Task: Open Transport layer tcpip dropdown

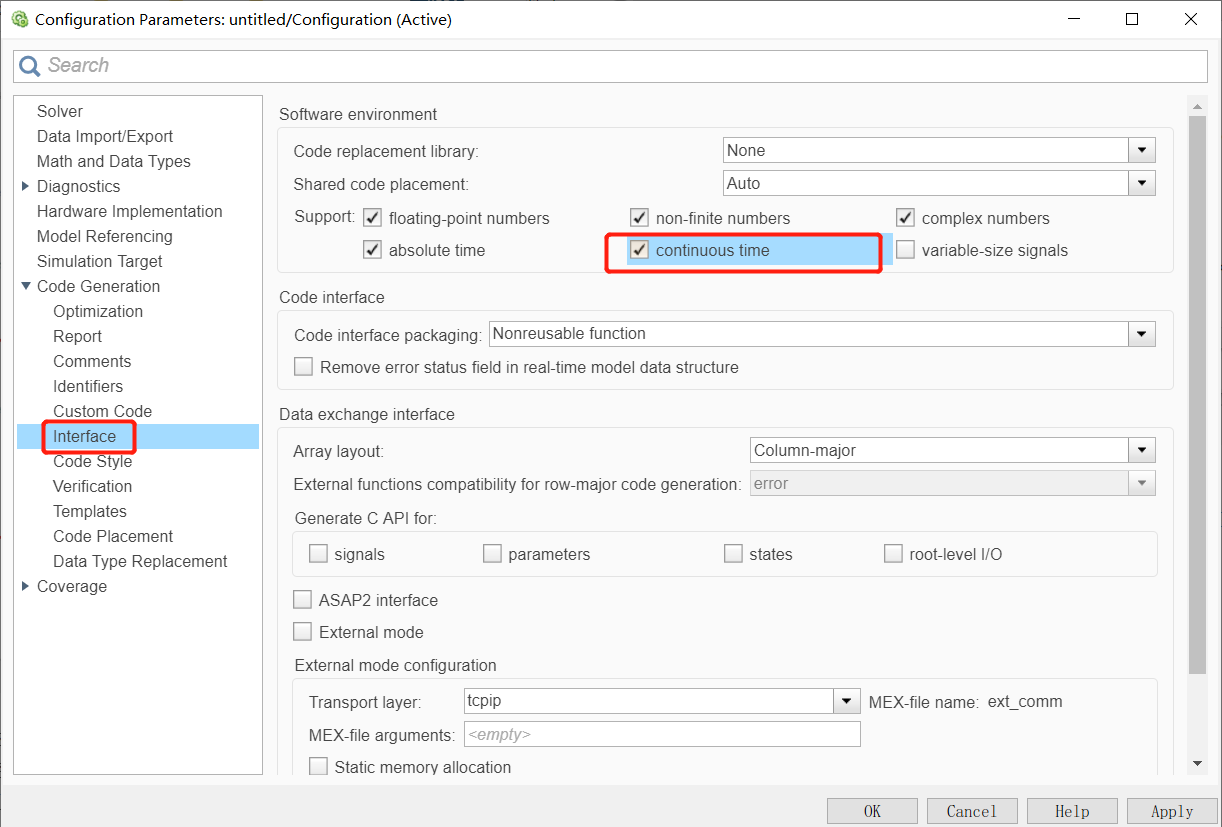Action: 848,702
